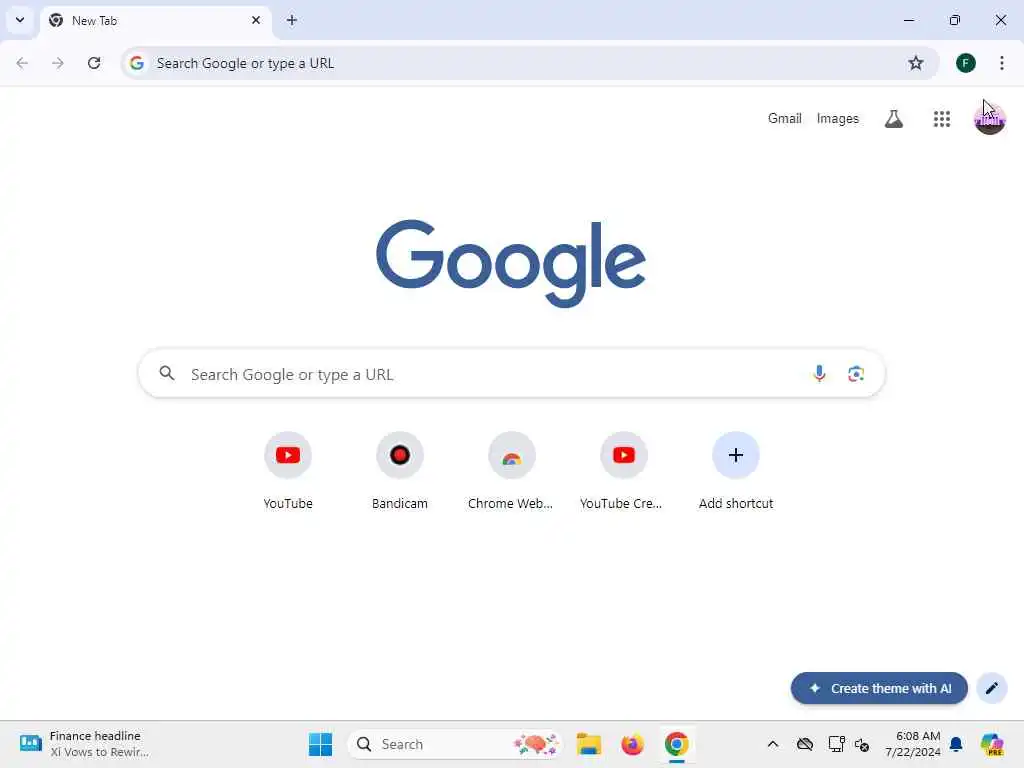Click Create theme with AI

pos(879,688)
